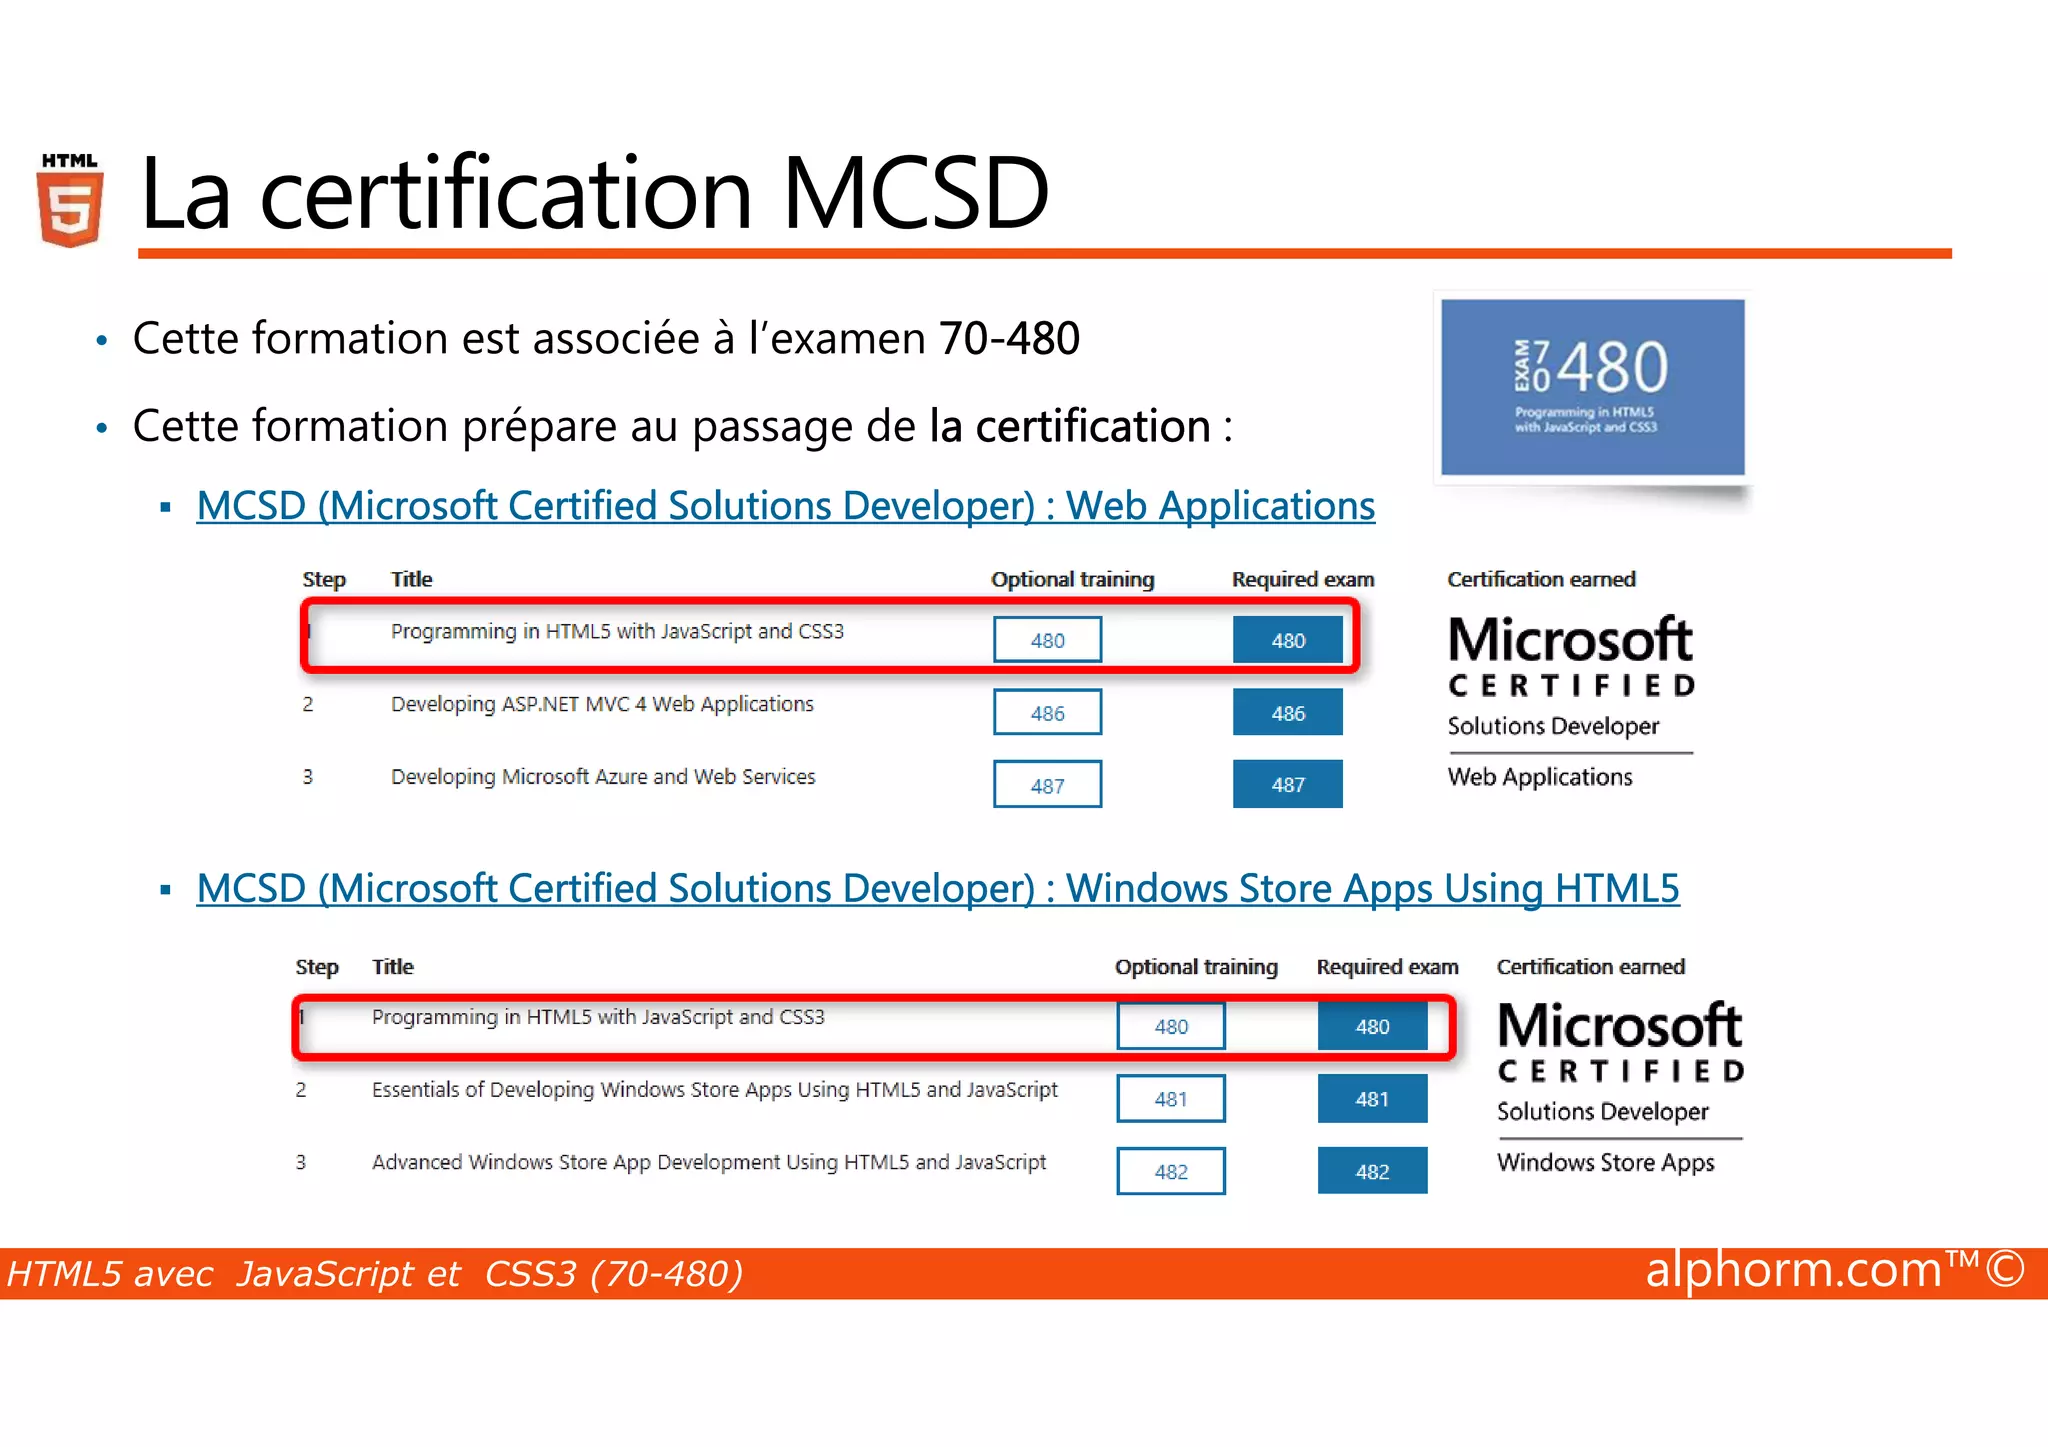Click Required exam 481 box
This screenshot has width=2048, height=1447.
click(x=1372, y=1099)
